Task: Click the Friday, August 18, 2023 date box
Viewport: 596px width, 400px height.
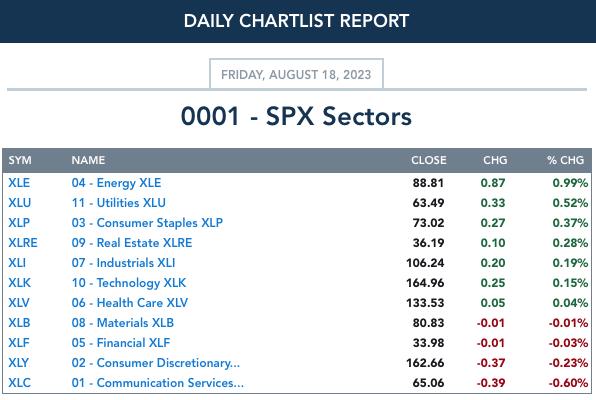Action: tap(296, 74)
